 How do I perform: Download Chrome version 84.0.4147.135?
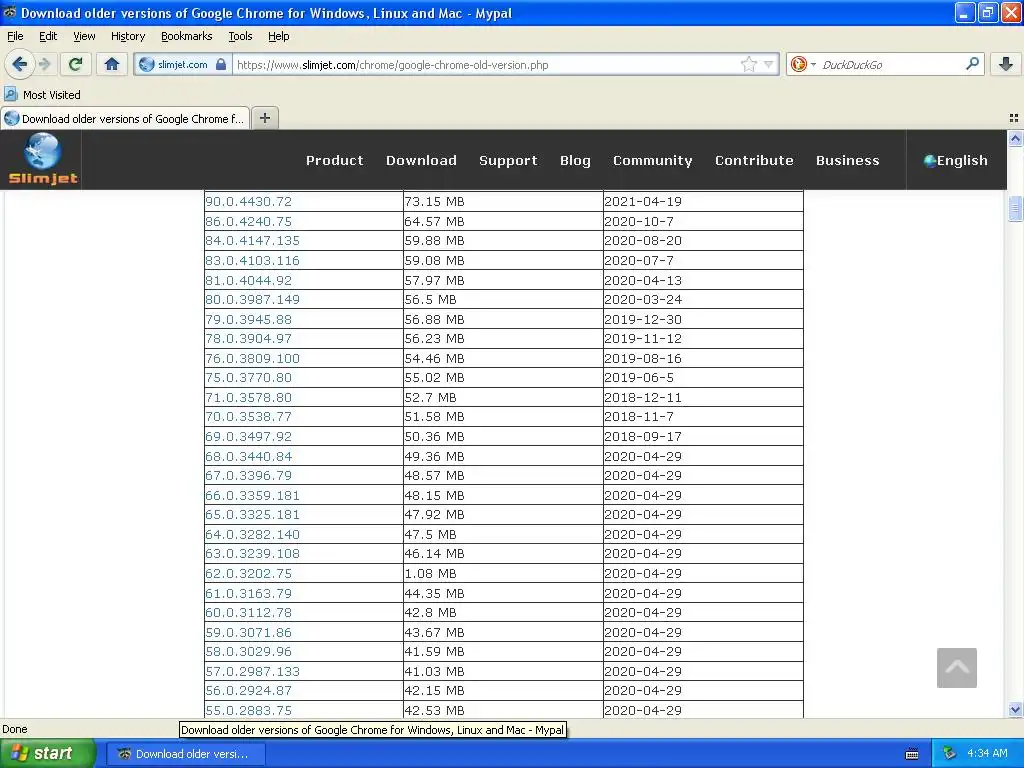tap(252, 240)
